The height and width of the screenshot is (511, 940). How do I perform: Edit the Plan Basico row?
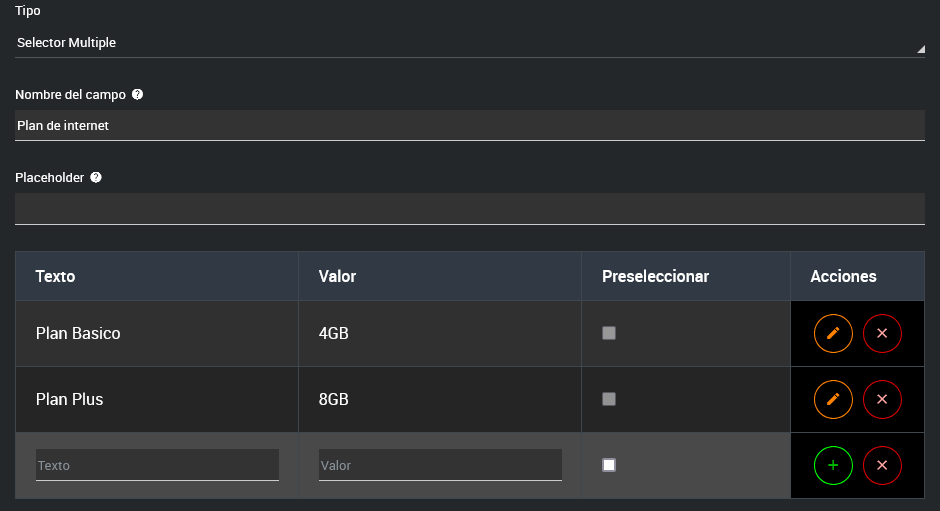pos(833,333)
